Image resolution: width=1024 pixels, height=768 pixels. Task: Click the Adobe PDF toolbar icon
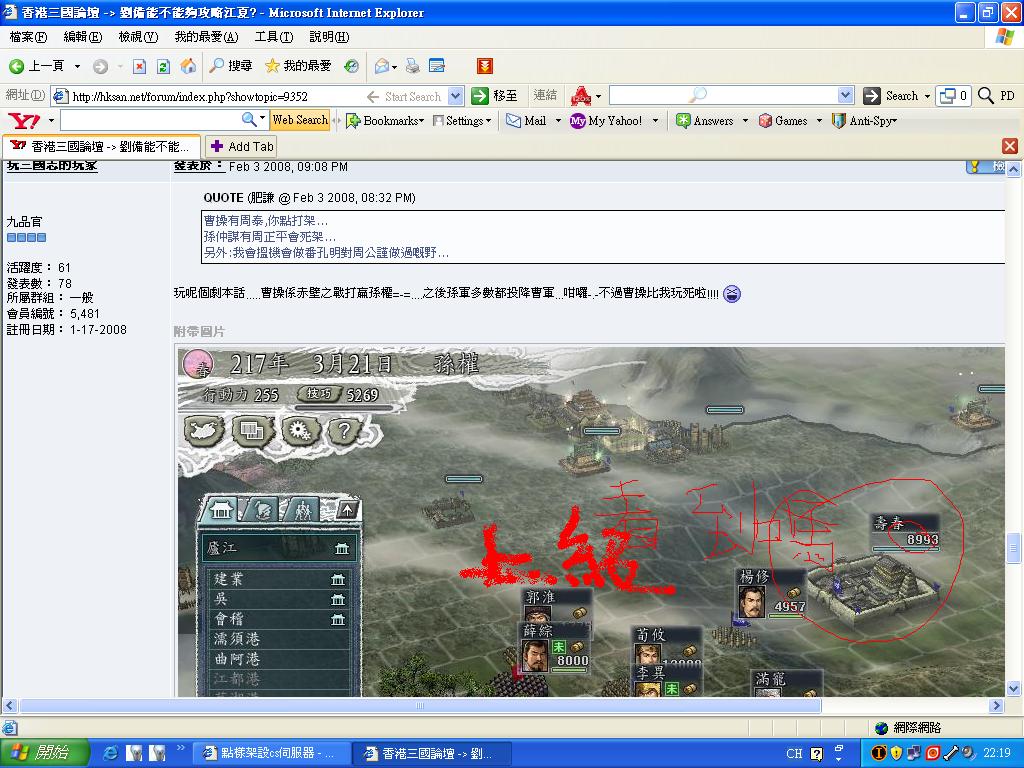tap(581, 96)
